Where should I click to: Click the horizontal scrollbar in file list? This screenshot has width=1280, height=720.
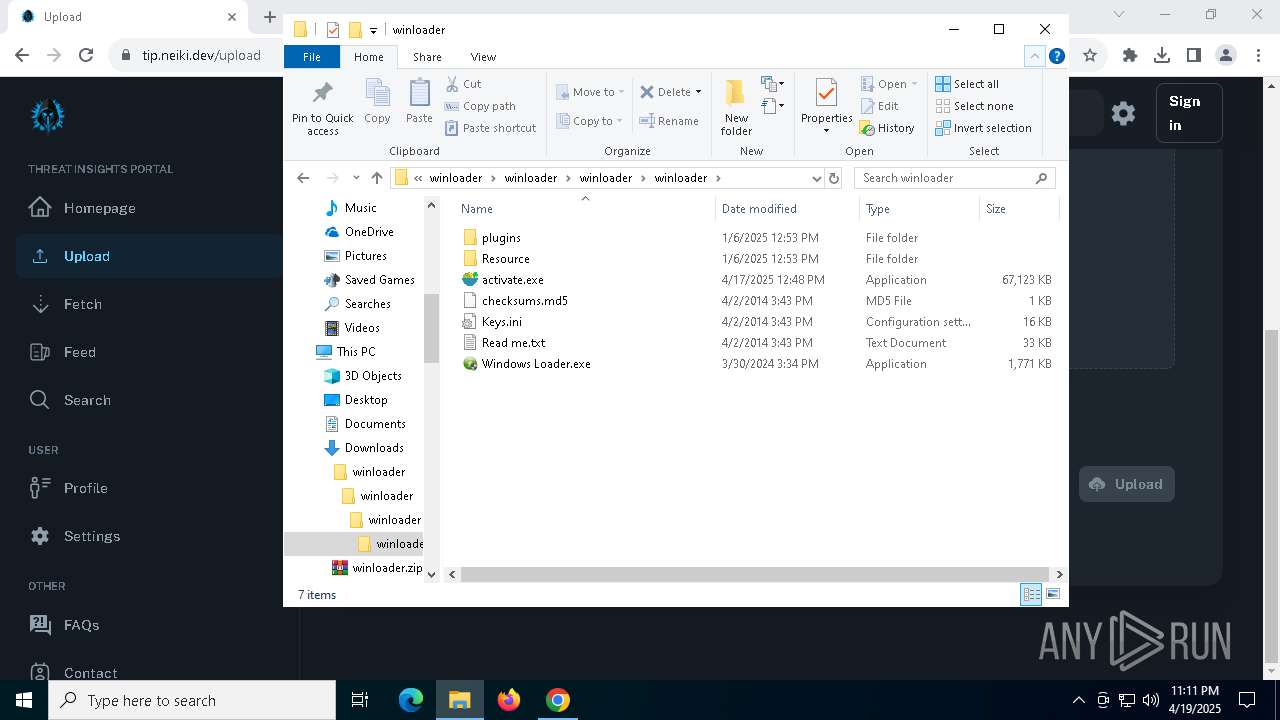tap(755, 574)
